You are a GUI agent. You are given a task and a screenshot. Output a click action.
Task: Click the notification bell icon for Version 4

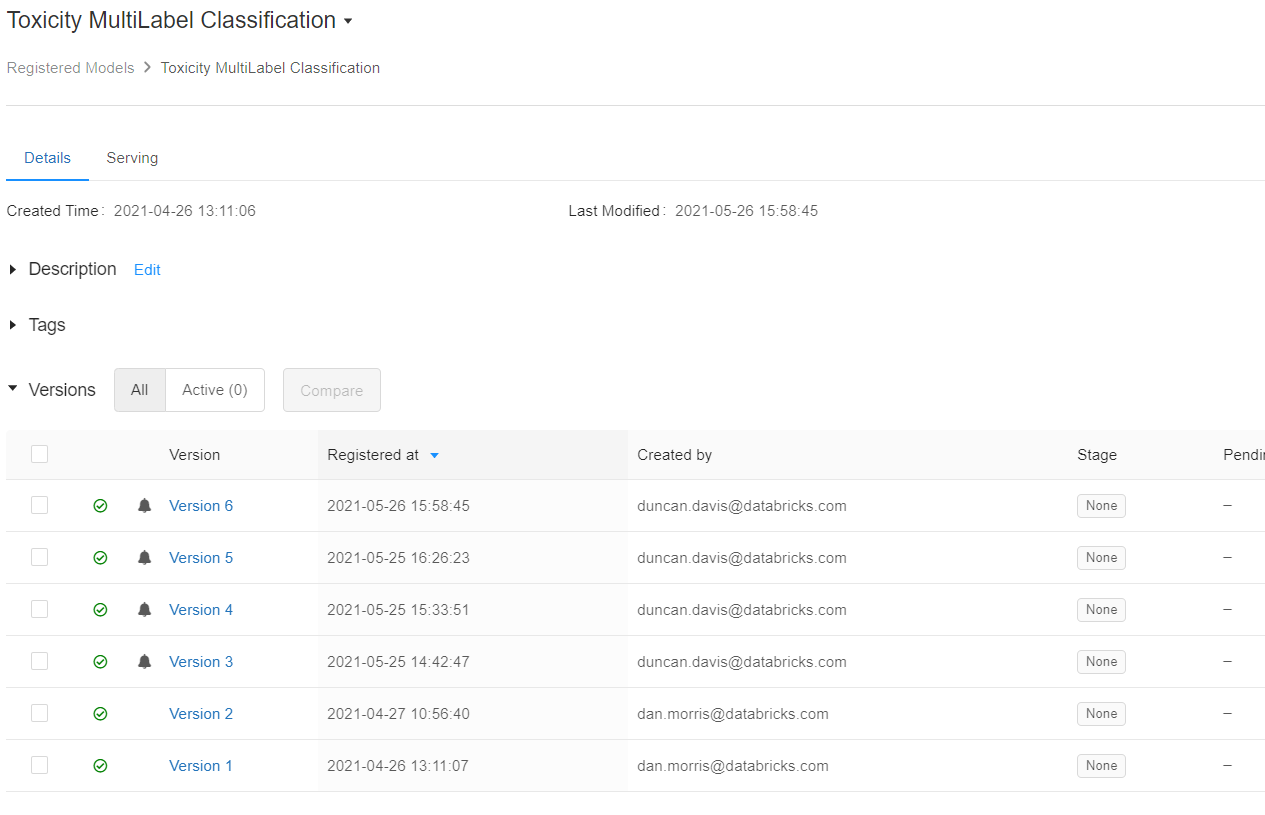[x=144, y=609]
